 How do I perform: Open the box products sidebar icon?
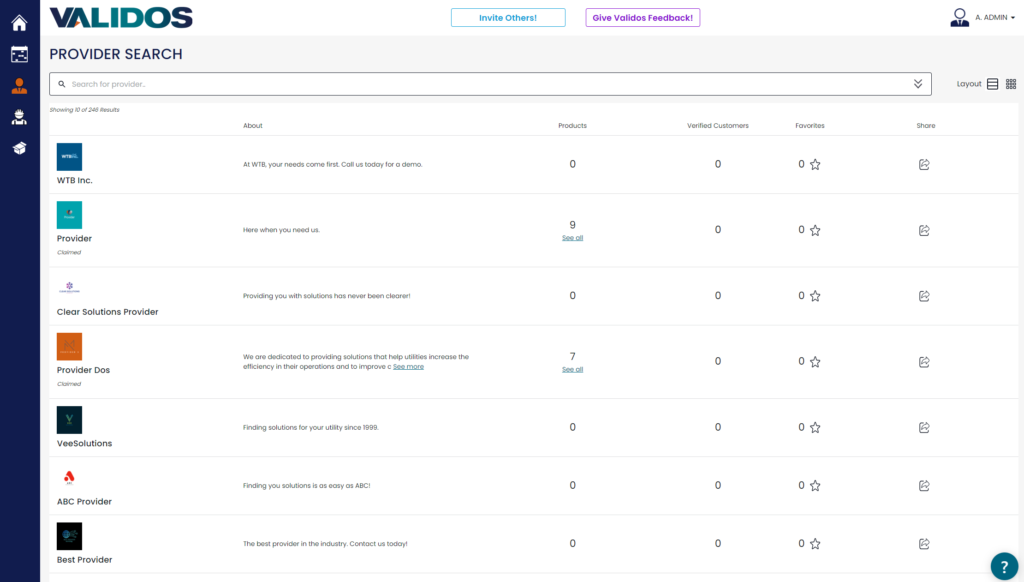(x=20, y=148)
